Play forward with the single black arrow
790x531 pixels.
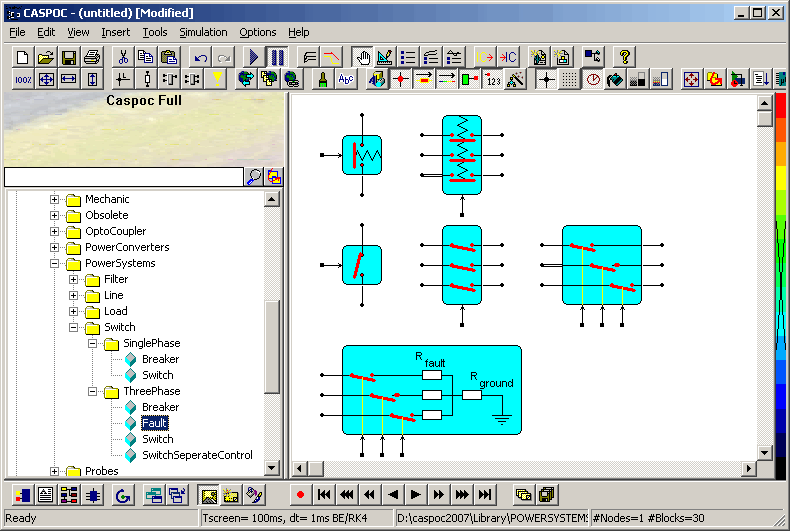pos(416,495)
